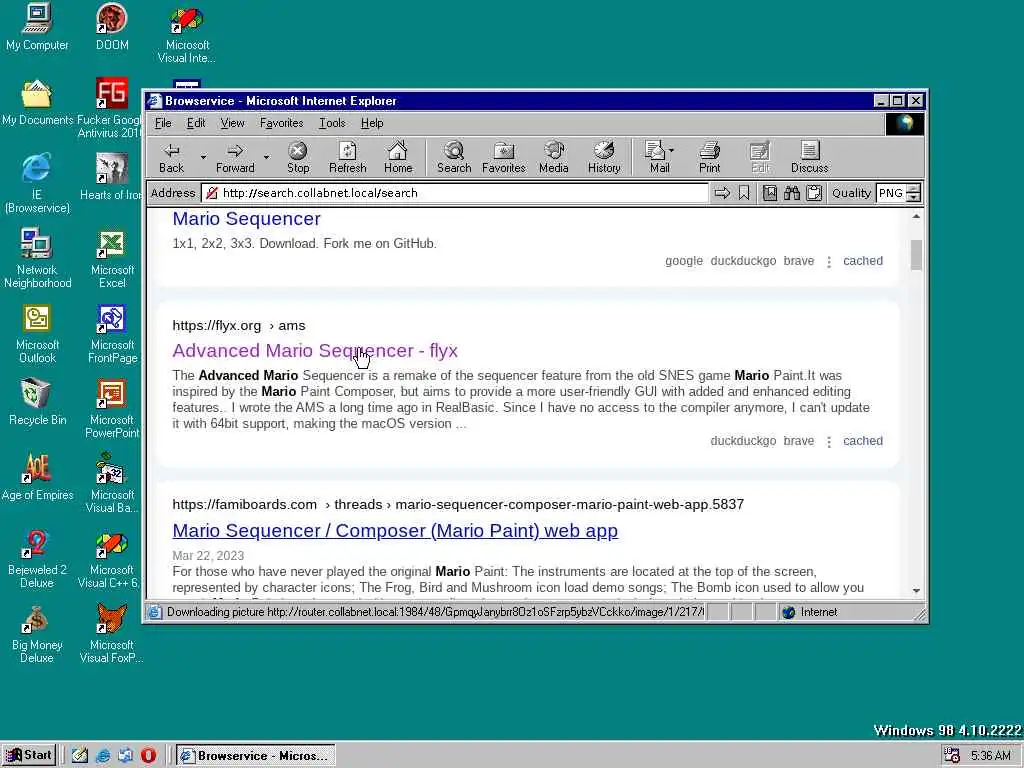Open Advanced Mario Sequencer - flyx link

315,351
